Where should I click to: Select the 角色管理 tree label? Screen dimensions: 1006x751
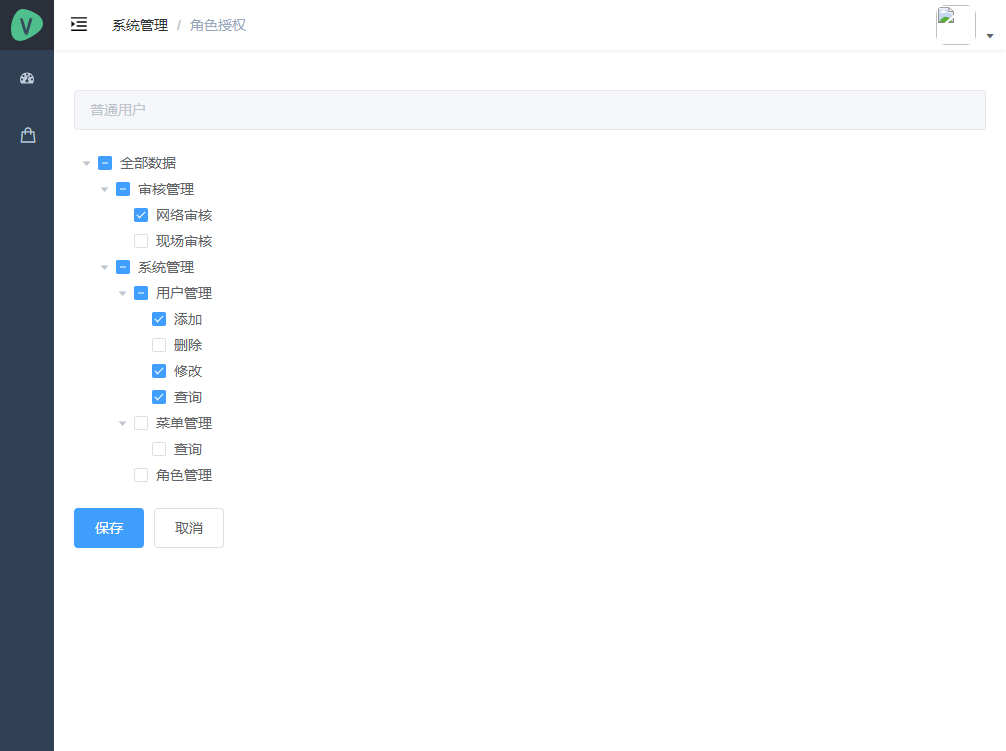pos(184,475)
